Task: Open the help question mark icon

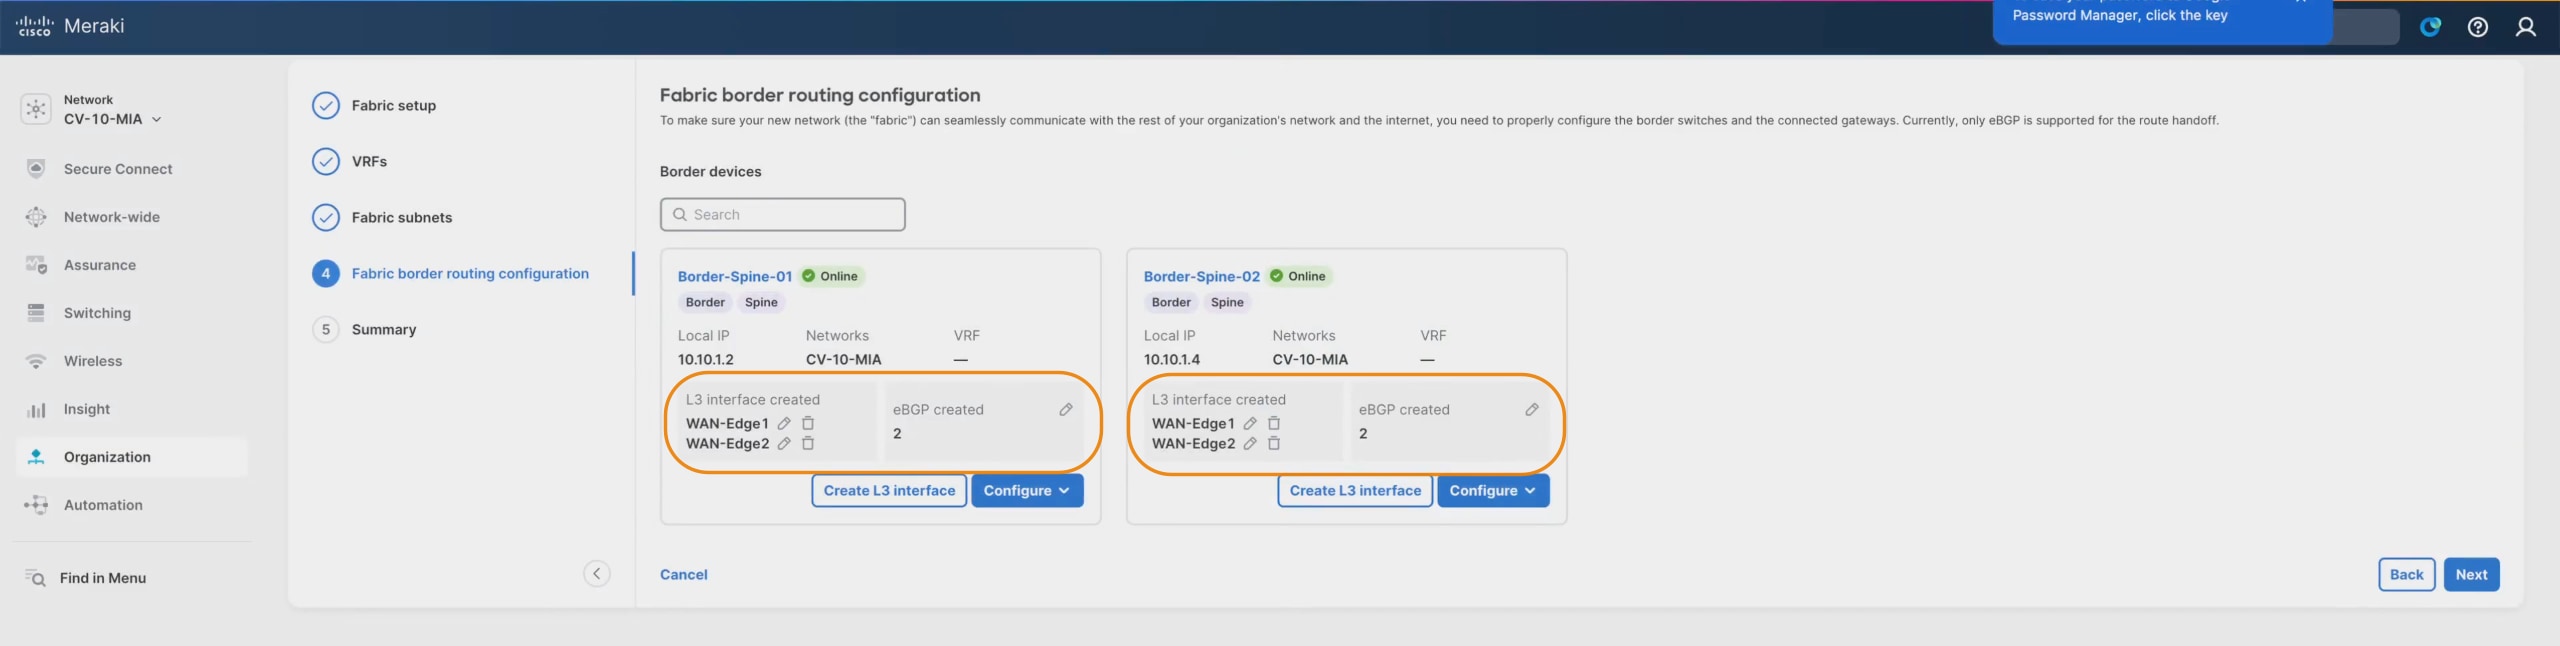Action: click(2477, 27)
